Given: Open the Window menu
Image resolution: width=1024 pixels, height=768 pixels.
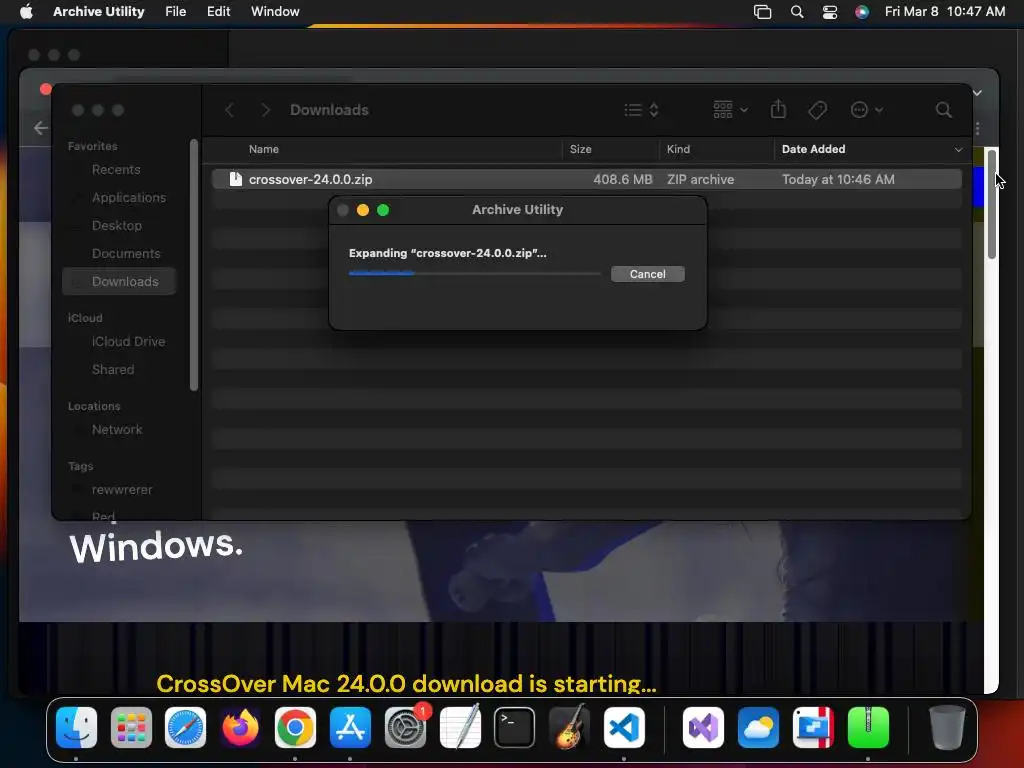Looking at the screenshot, I should click(275, 11).
